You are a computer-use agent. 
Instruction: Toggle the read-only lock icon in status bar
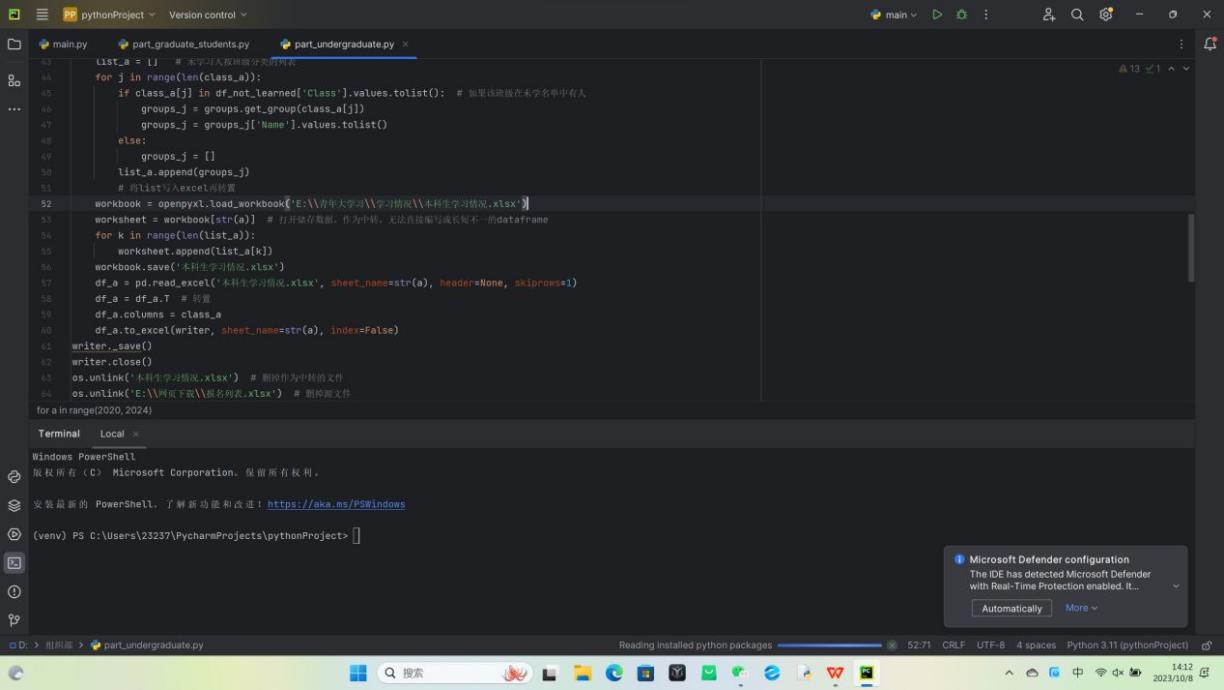1206,645
